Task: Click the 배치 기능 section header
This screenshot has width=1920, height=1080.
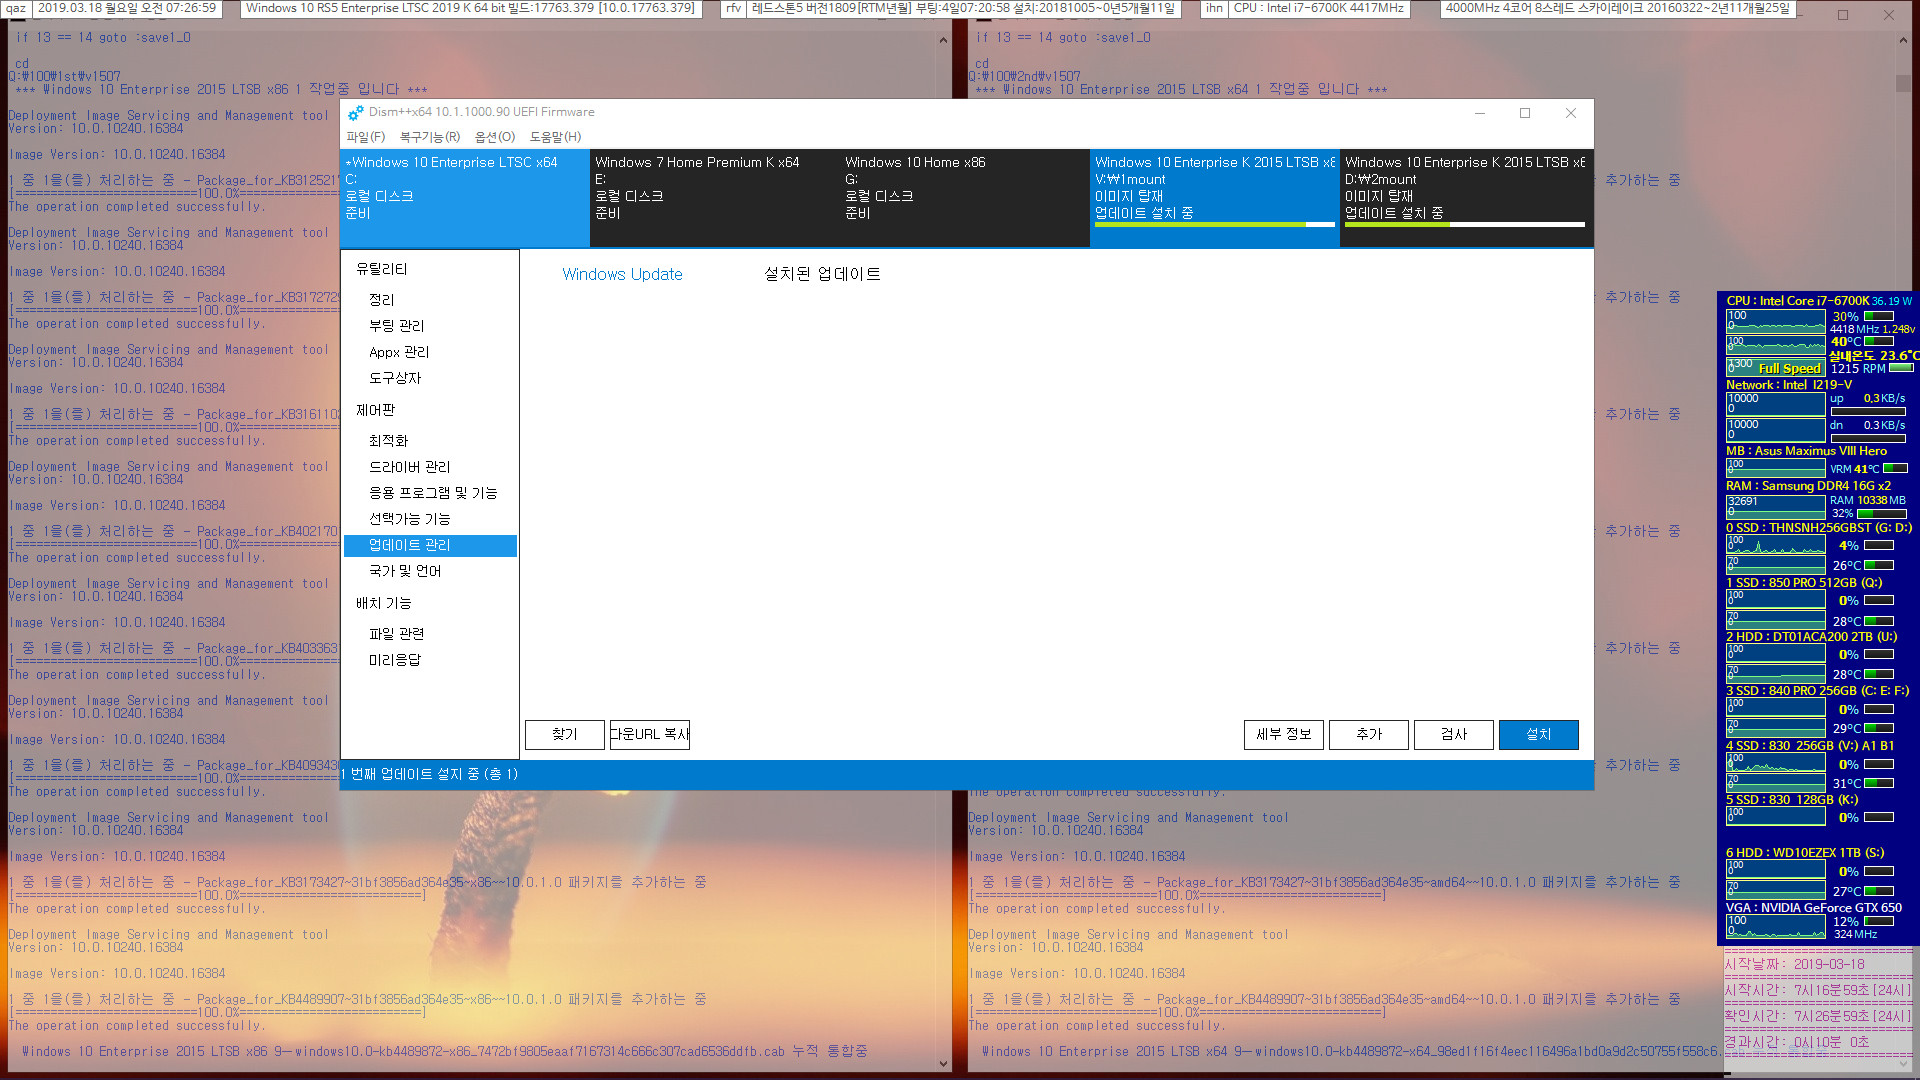Action: [x=384, y=603]
